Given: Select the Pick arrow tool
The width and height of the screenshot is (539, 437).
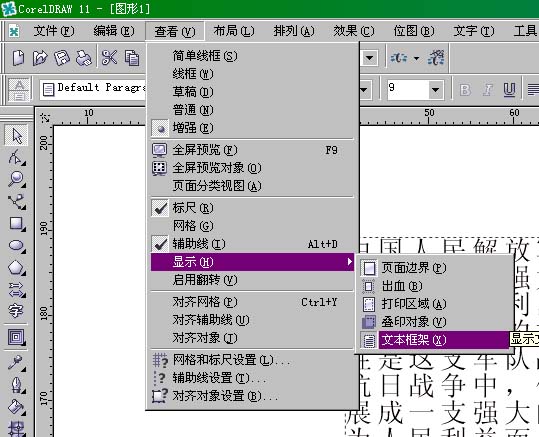Looking at the screenshot, I should coord(16,135).
